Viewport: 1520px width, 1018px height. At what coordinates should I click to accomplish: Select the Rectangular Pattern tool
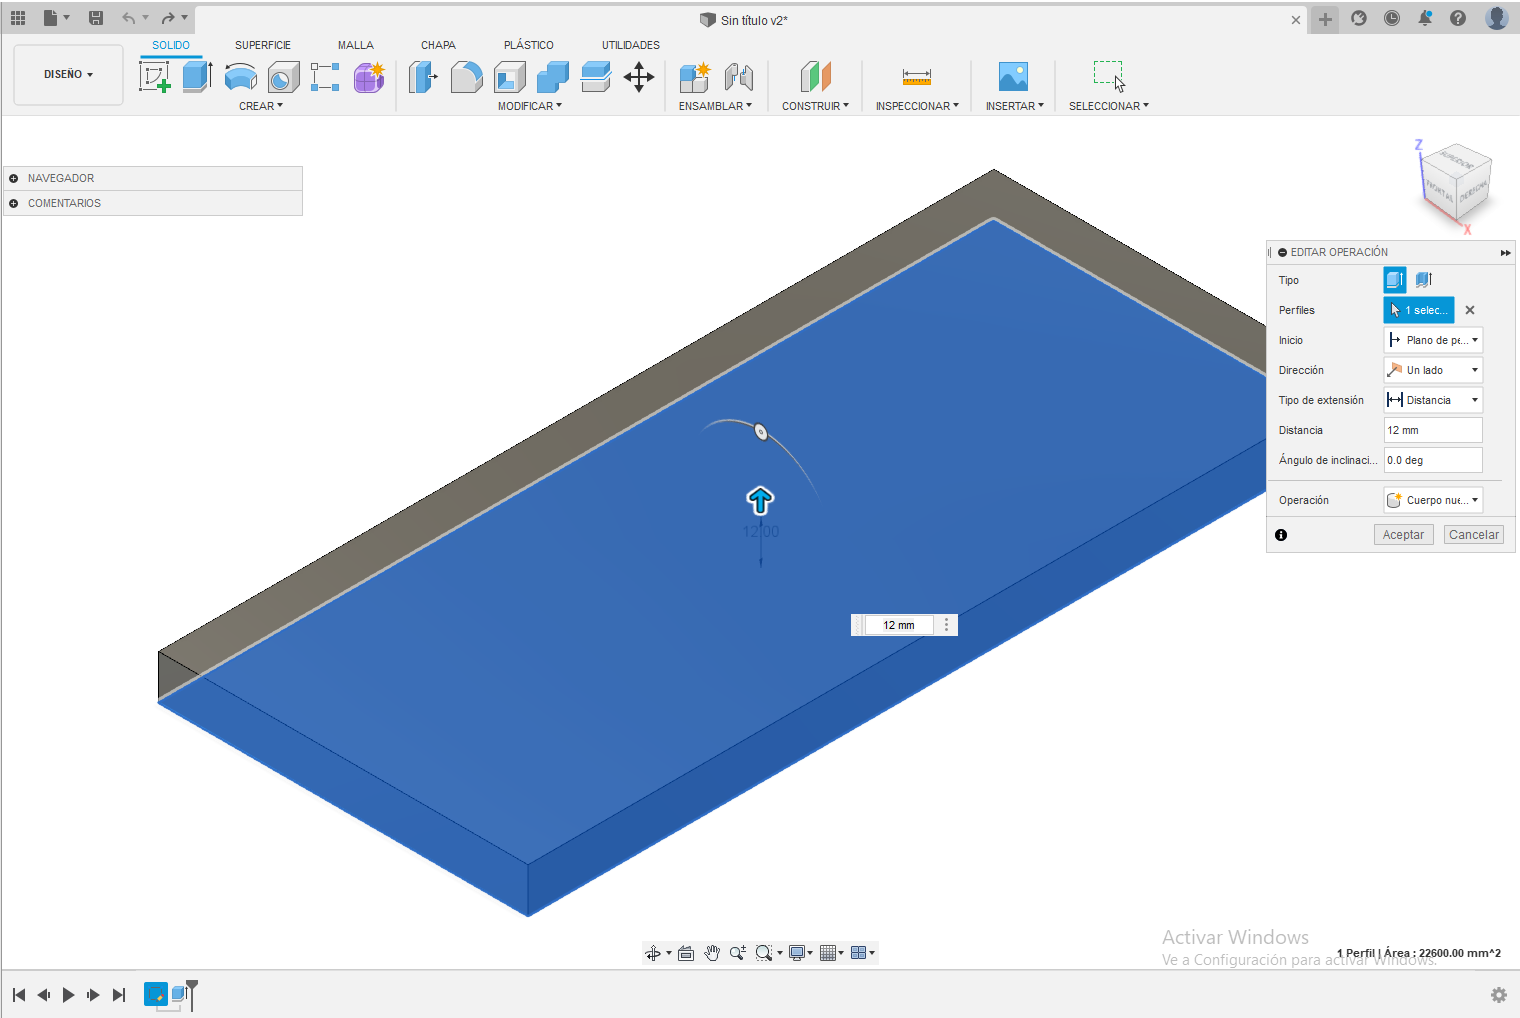click(325, 77)
